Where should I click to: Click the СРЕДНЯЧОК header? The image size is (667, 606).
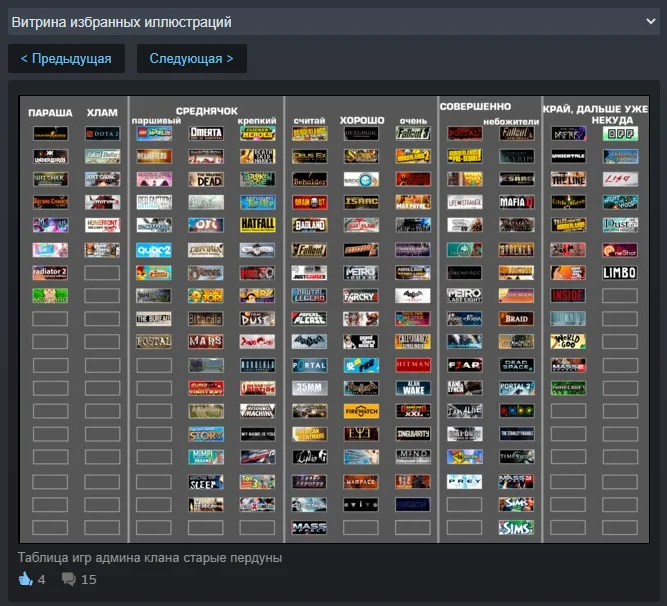pyautogui.click(x=207, y=111)
